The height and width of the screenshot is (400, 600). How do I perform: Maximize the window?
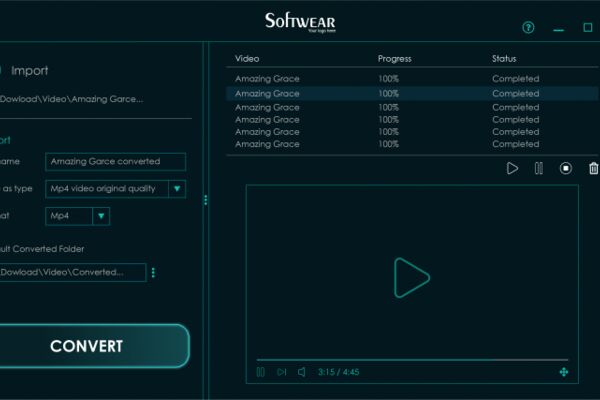pos(588,27)
